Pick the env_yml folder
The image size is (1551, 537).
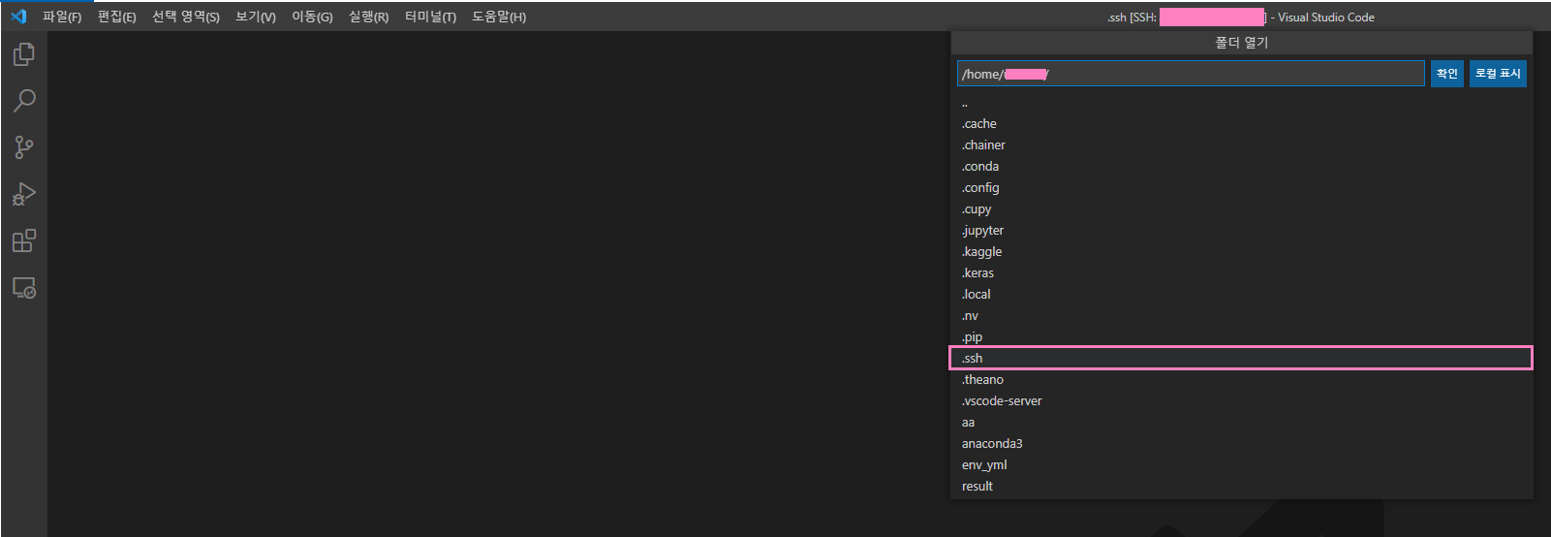click(984, 465)
